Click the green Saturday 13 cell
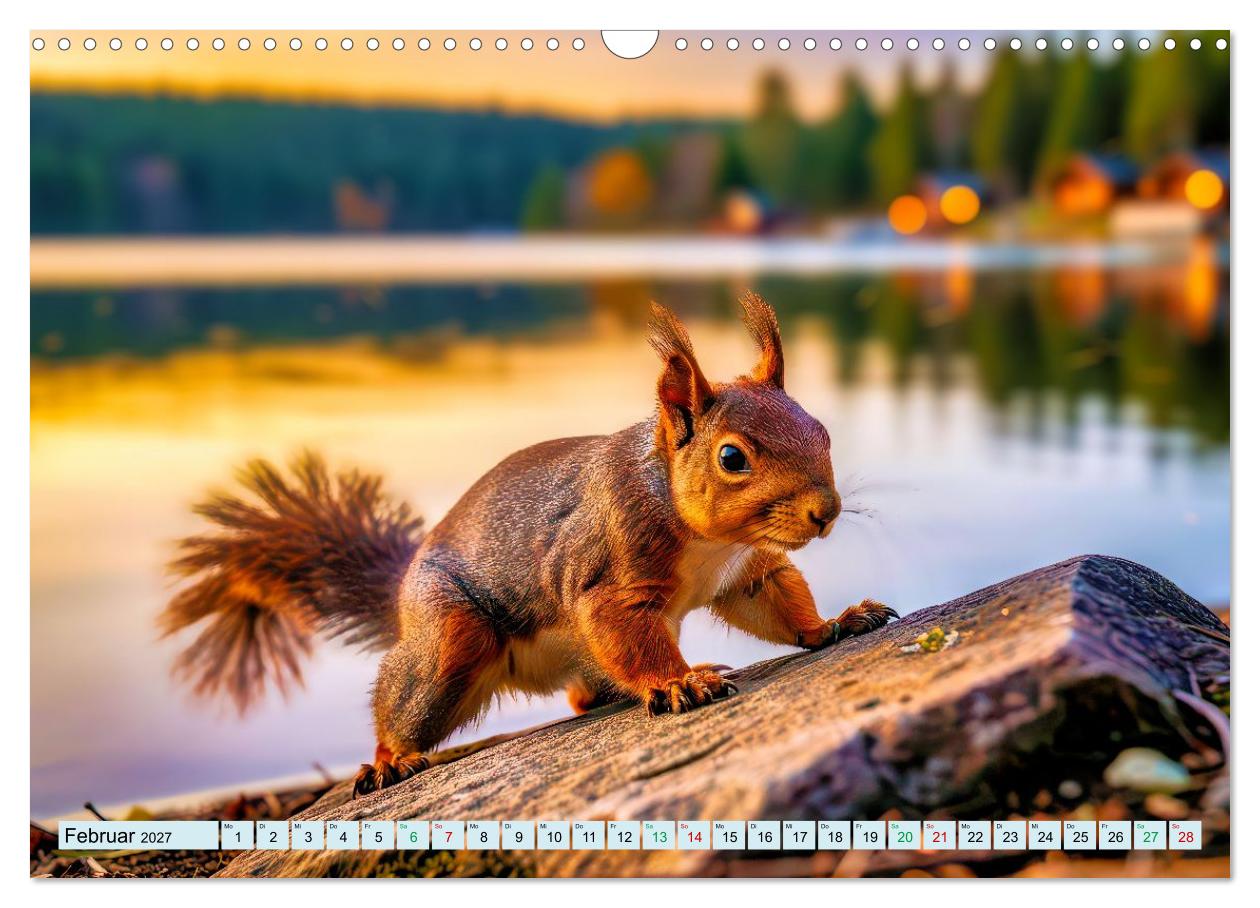 [x=658, y=836]
